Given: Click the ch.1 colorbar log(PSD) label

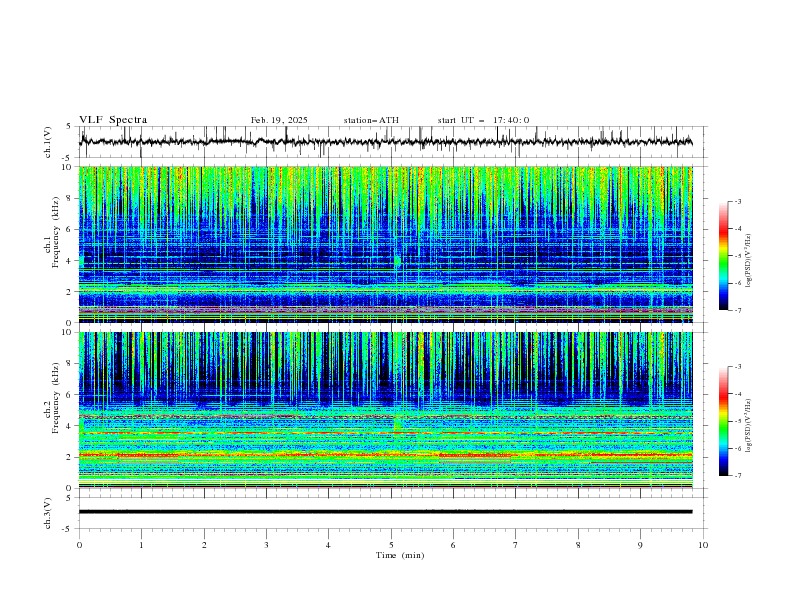Looking at the screenshot, I should (749, 261).
